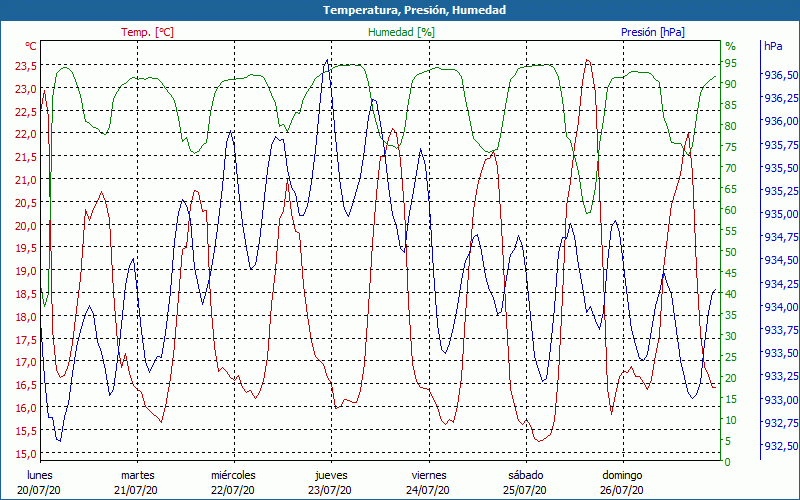Select the 'viernes 24/07/20' date label
Image resolution: width=800 pixels, height=500 pixels.
[x=428, y=483]
